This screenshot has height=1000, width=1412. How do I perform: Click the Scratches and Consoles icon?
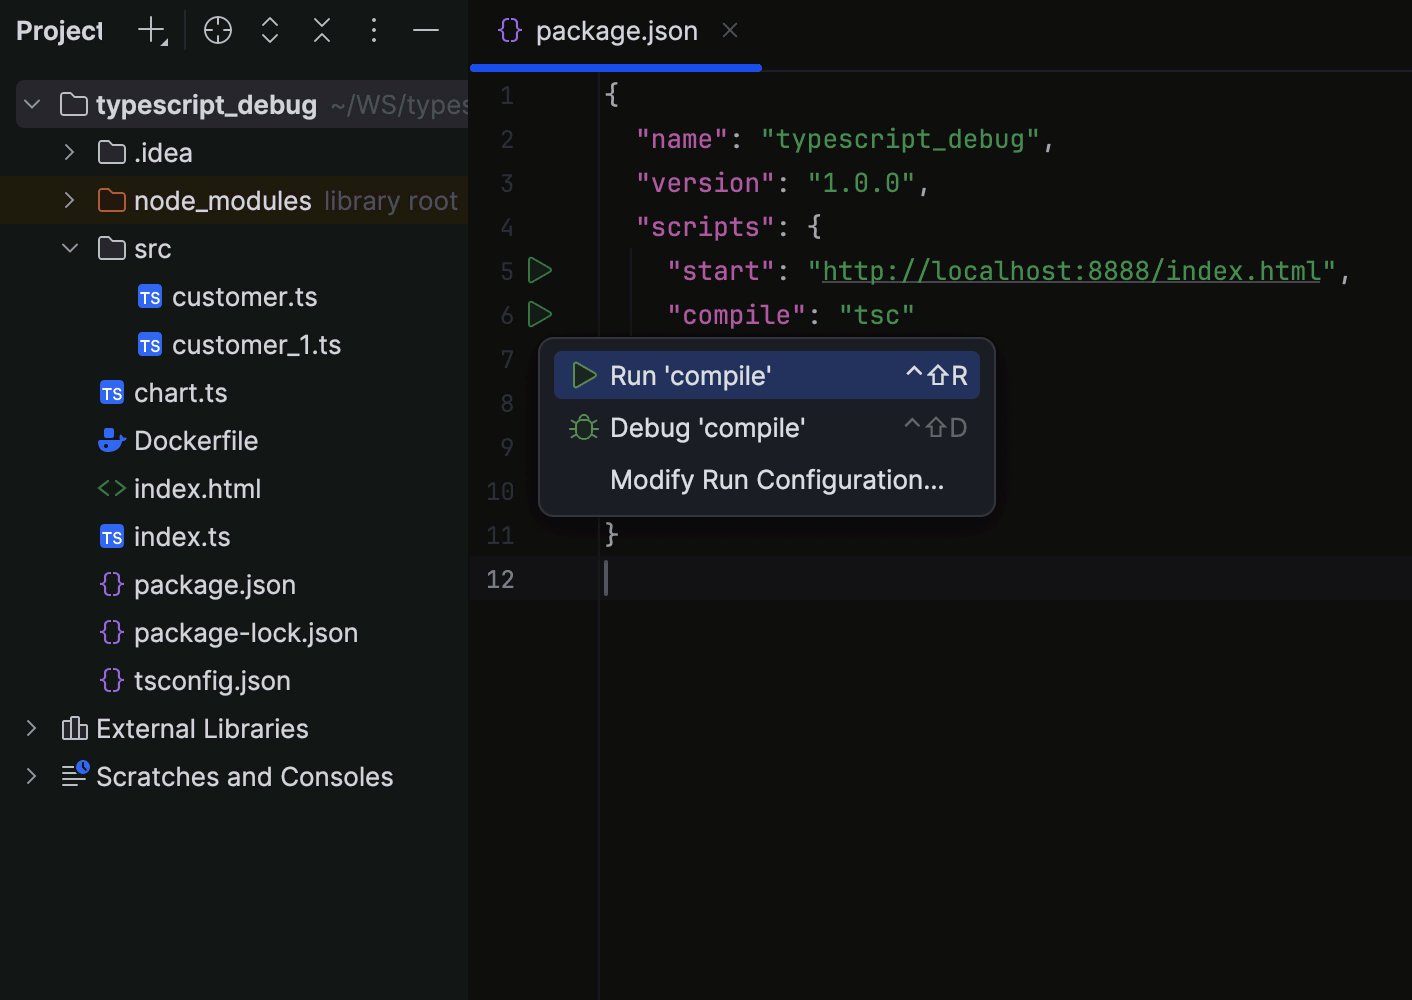75,776
